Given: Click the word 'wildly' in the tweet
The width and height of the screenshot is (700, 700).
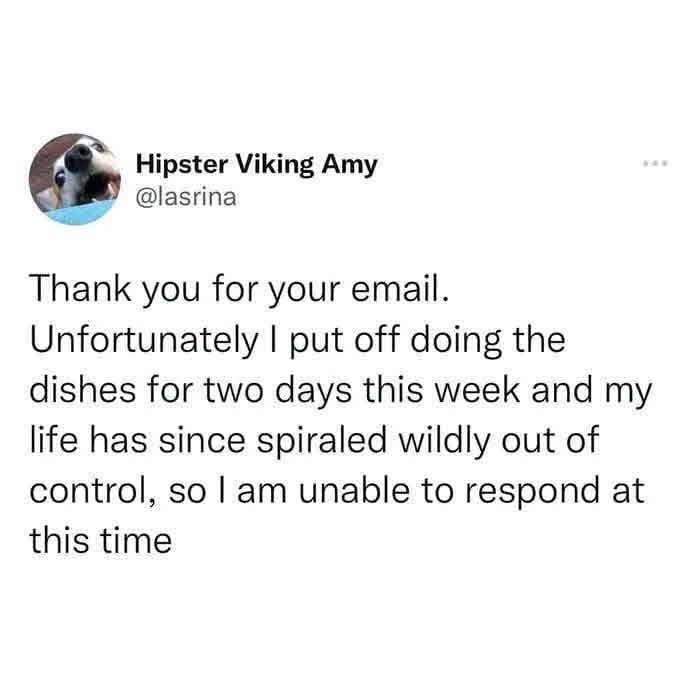Looking at the screenshot, I should point(445,441).
